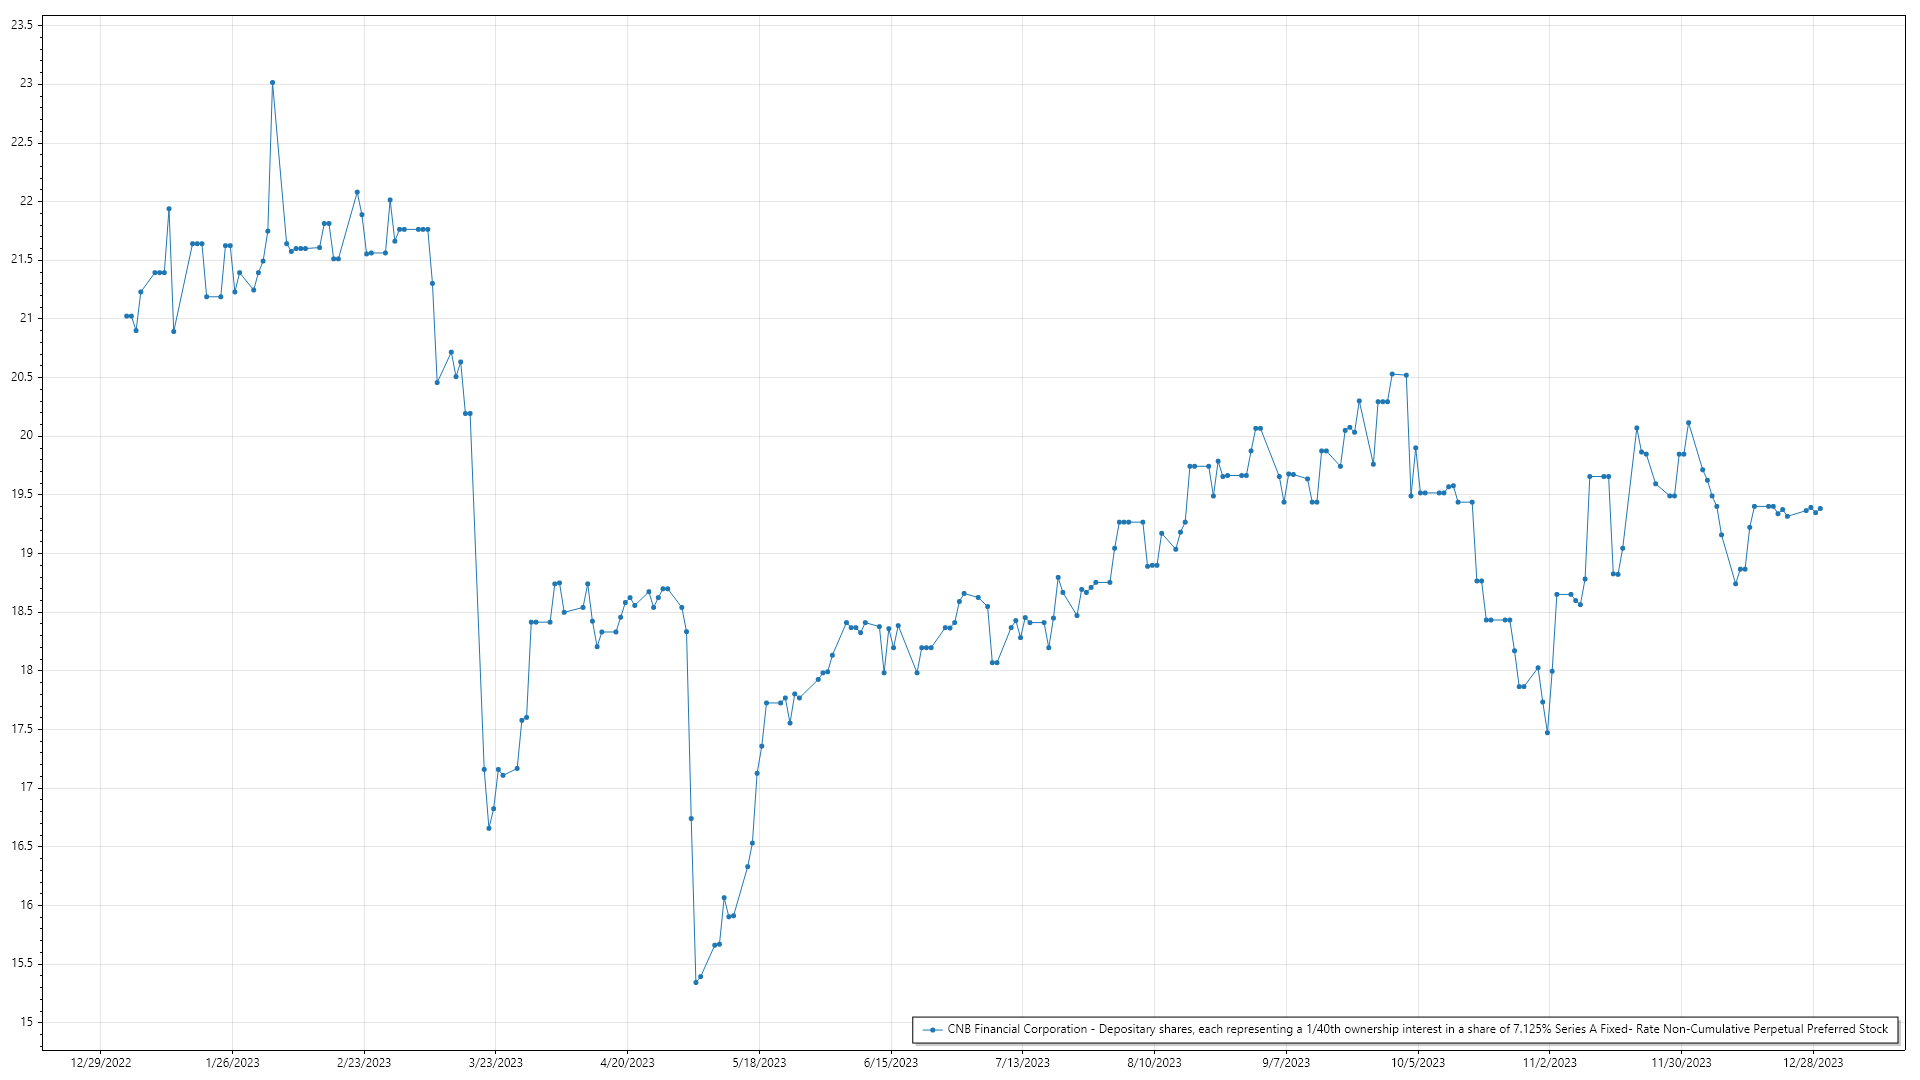Click the 12/28/2023 x-axis label

point(1814,1063)
